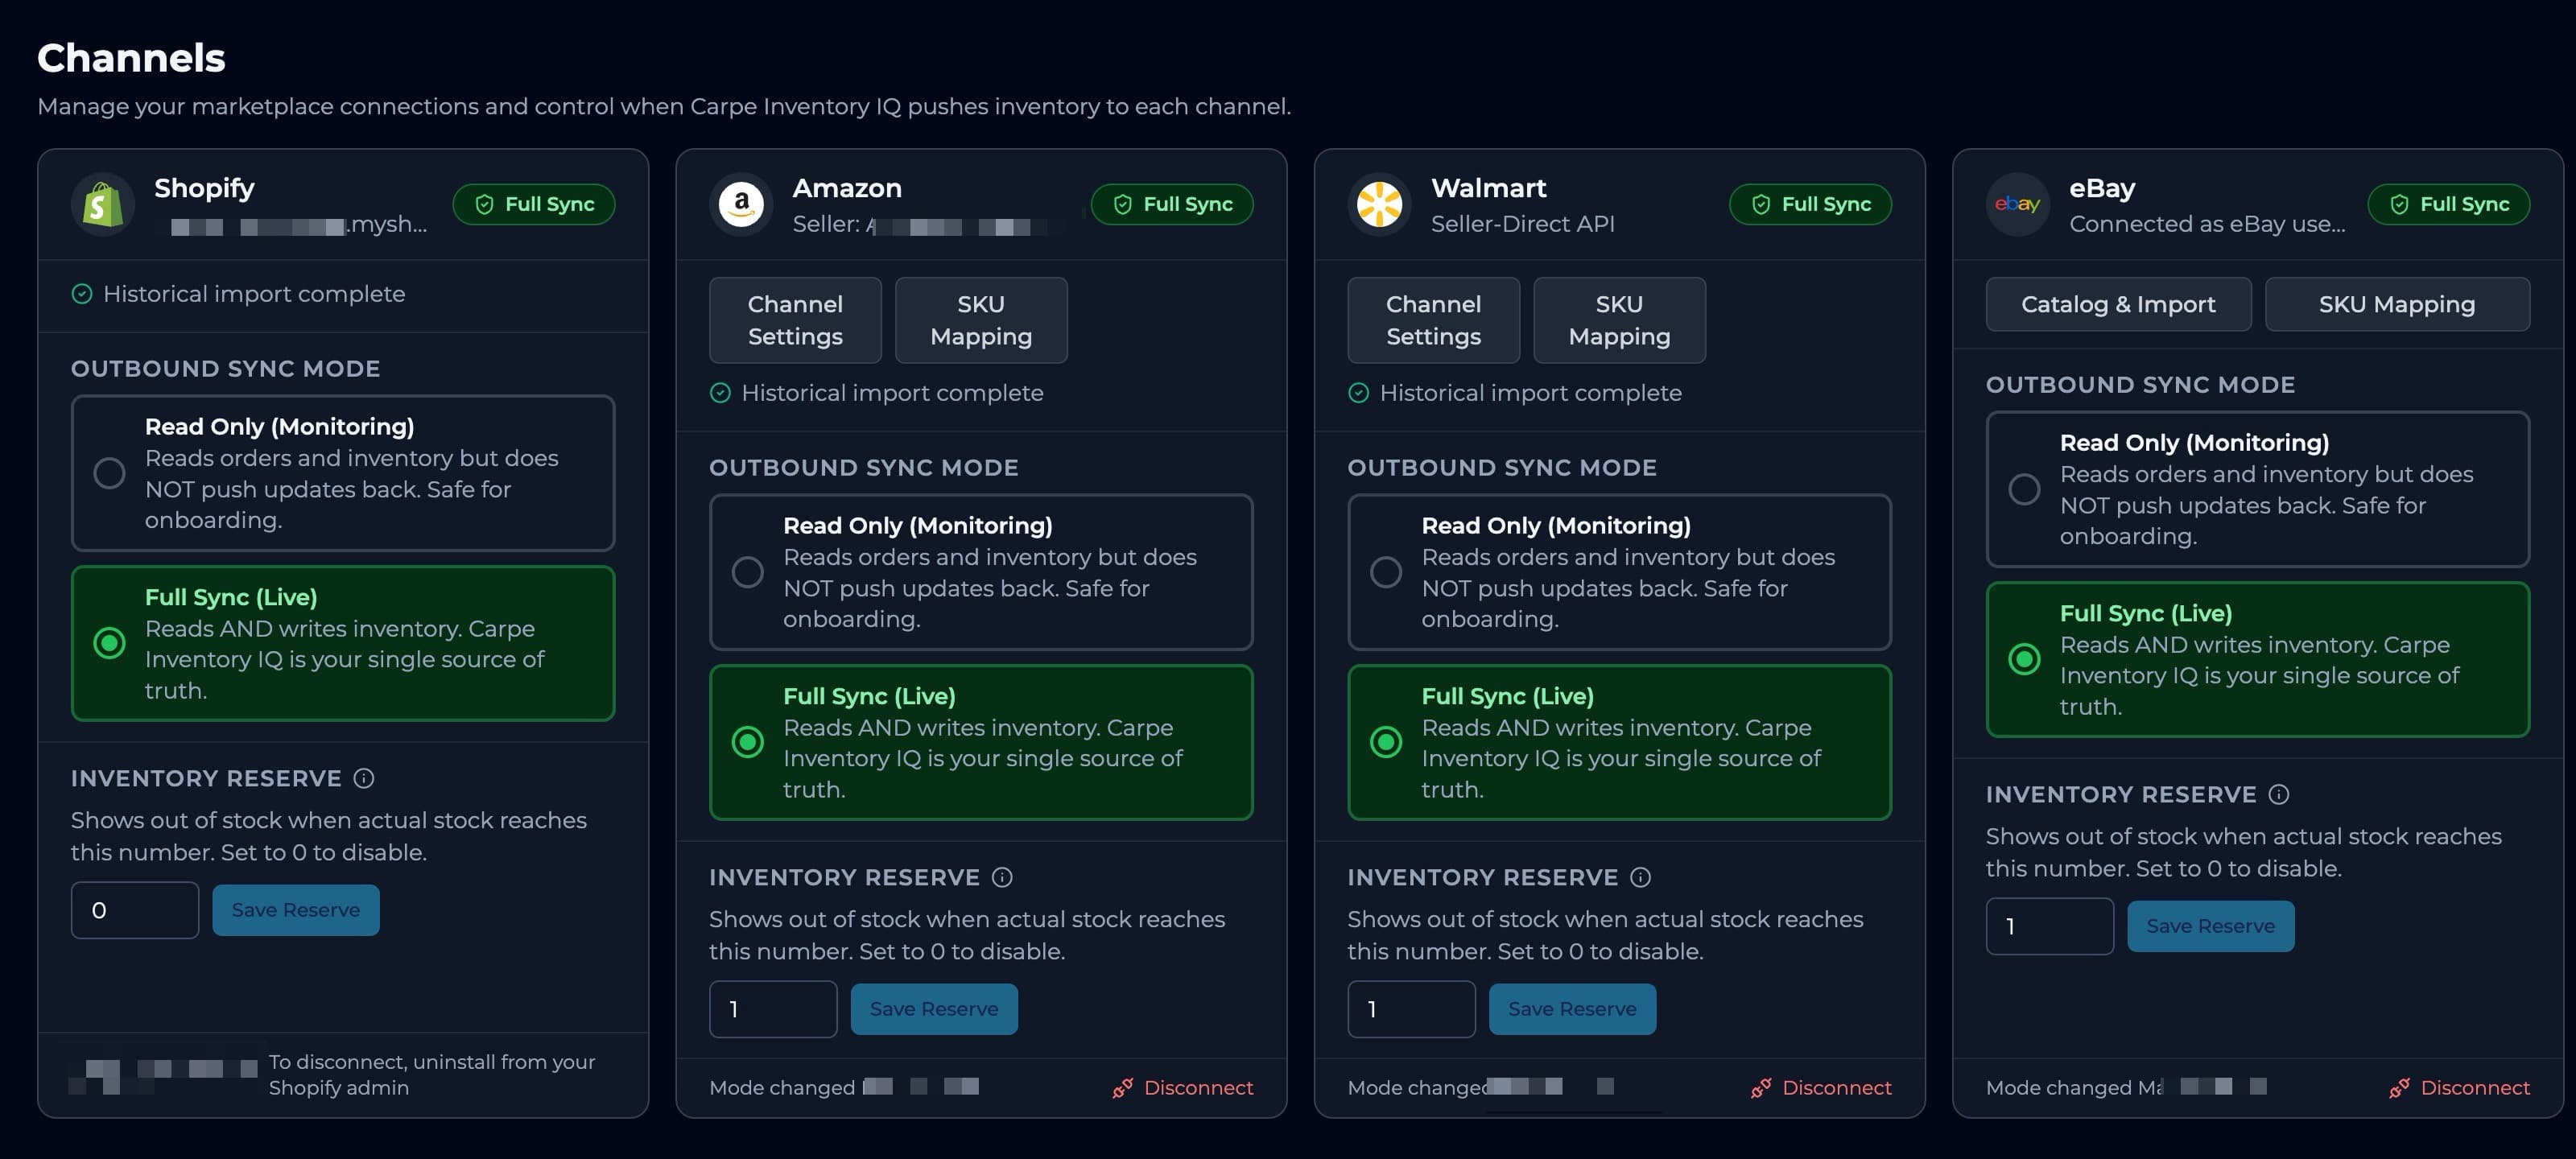
Task: Click the Amazon logo icon
Action: 741,204
